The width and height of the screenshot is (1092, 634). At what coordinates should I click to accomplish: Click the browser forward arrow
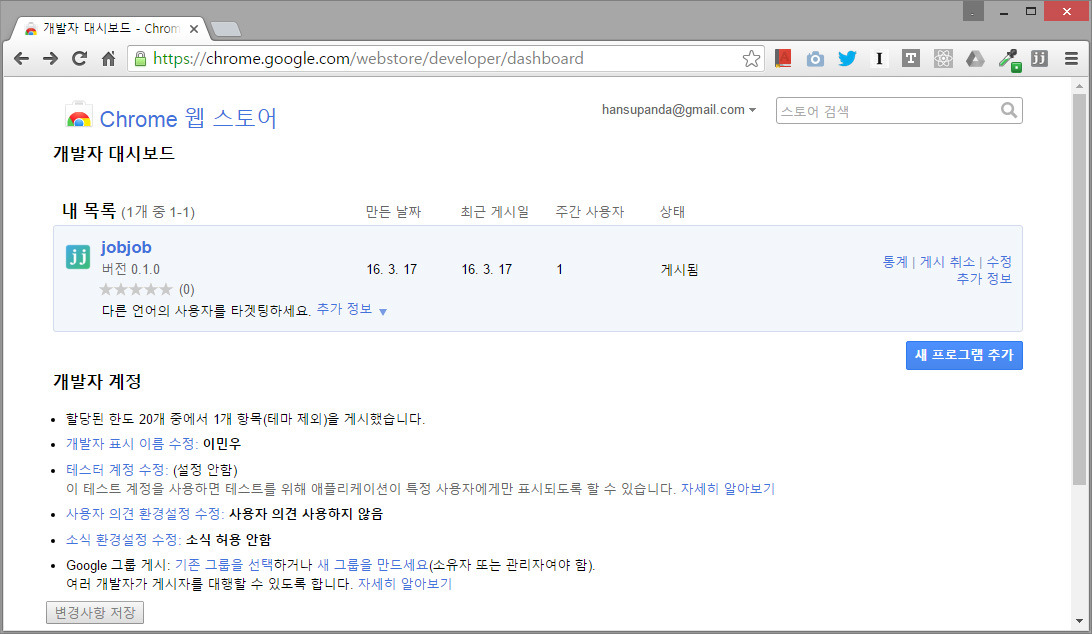pyautogui.click(x=50, y=59)
